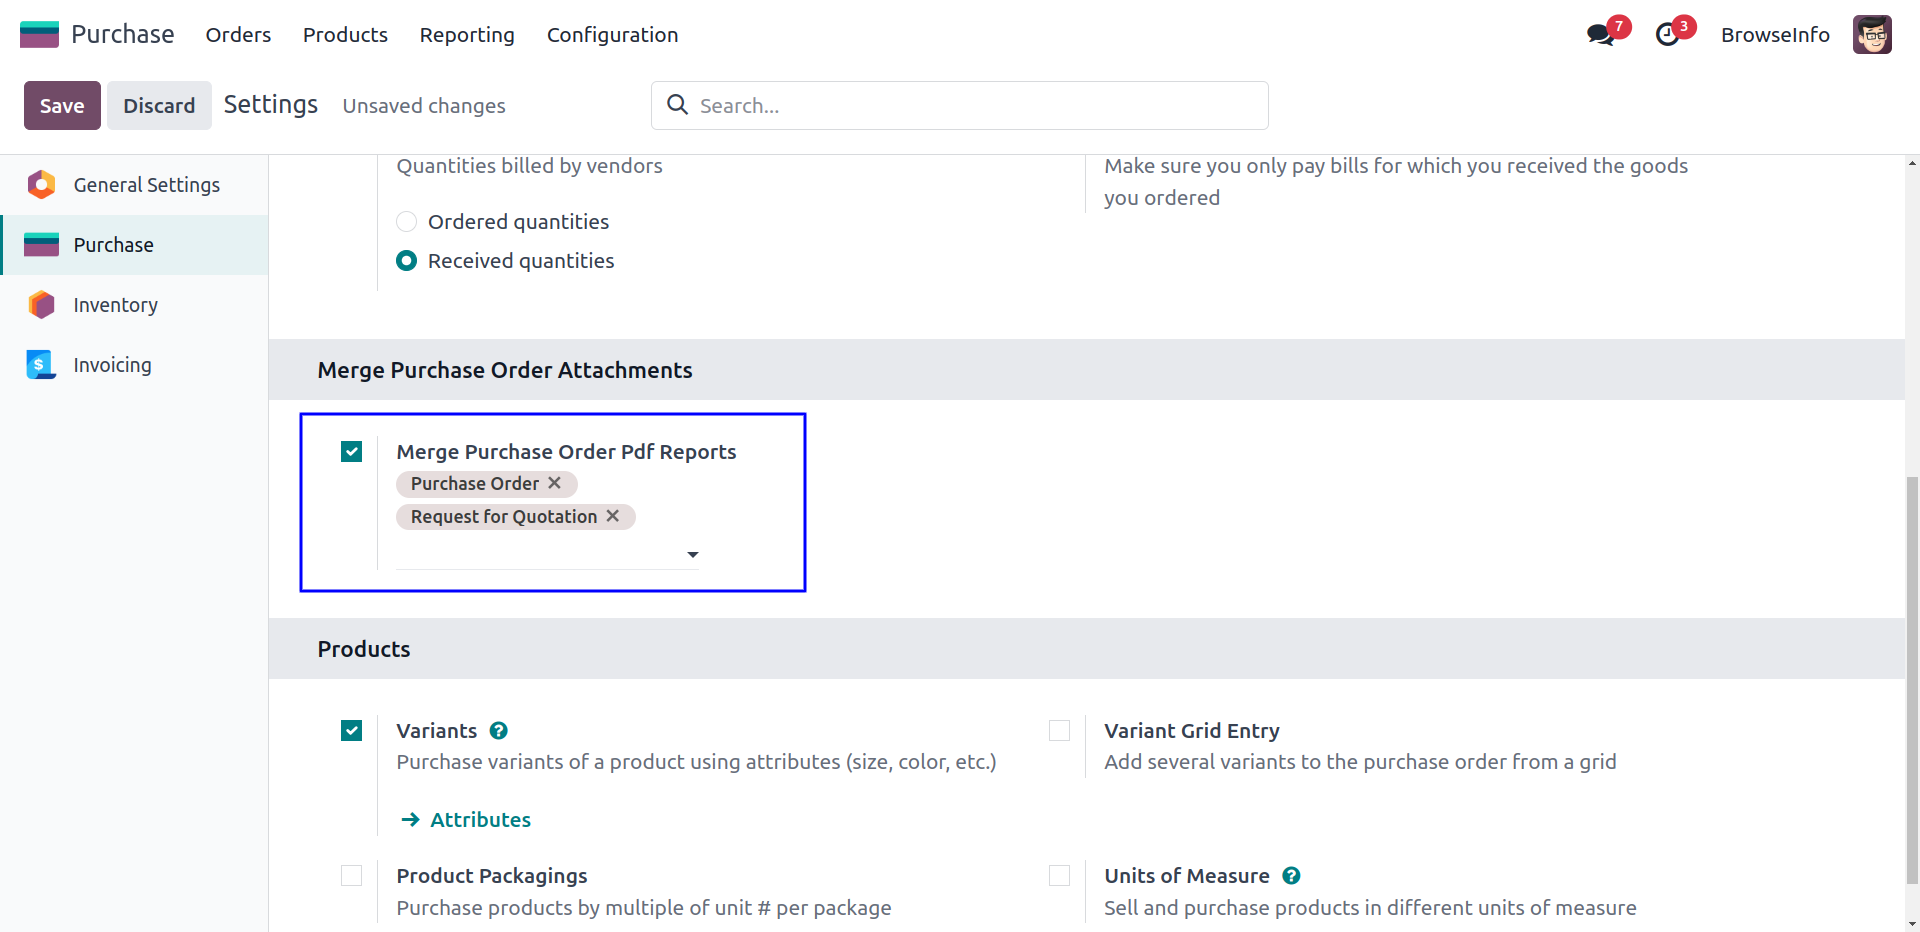The height and width of the screenshot is (932, 1920).
Task: Click the Purchase app logo icon
Action: pos(40,35)
